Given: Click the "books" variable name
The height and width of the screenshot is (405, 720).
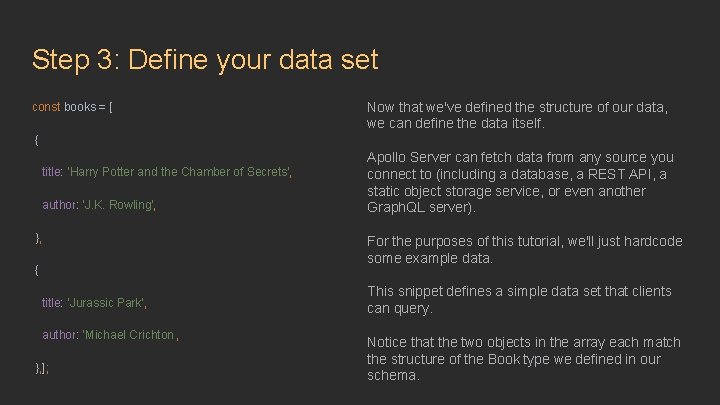Looking at the screenshot, I should click(x=82, y=106).
